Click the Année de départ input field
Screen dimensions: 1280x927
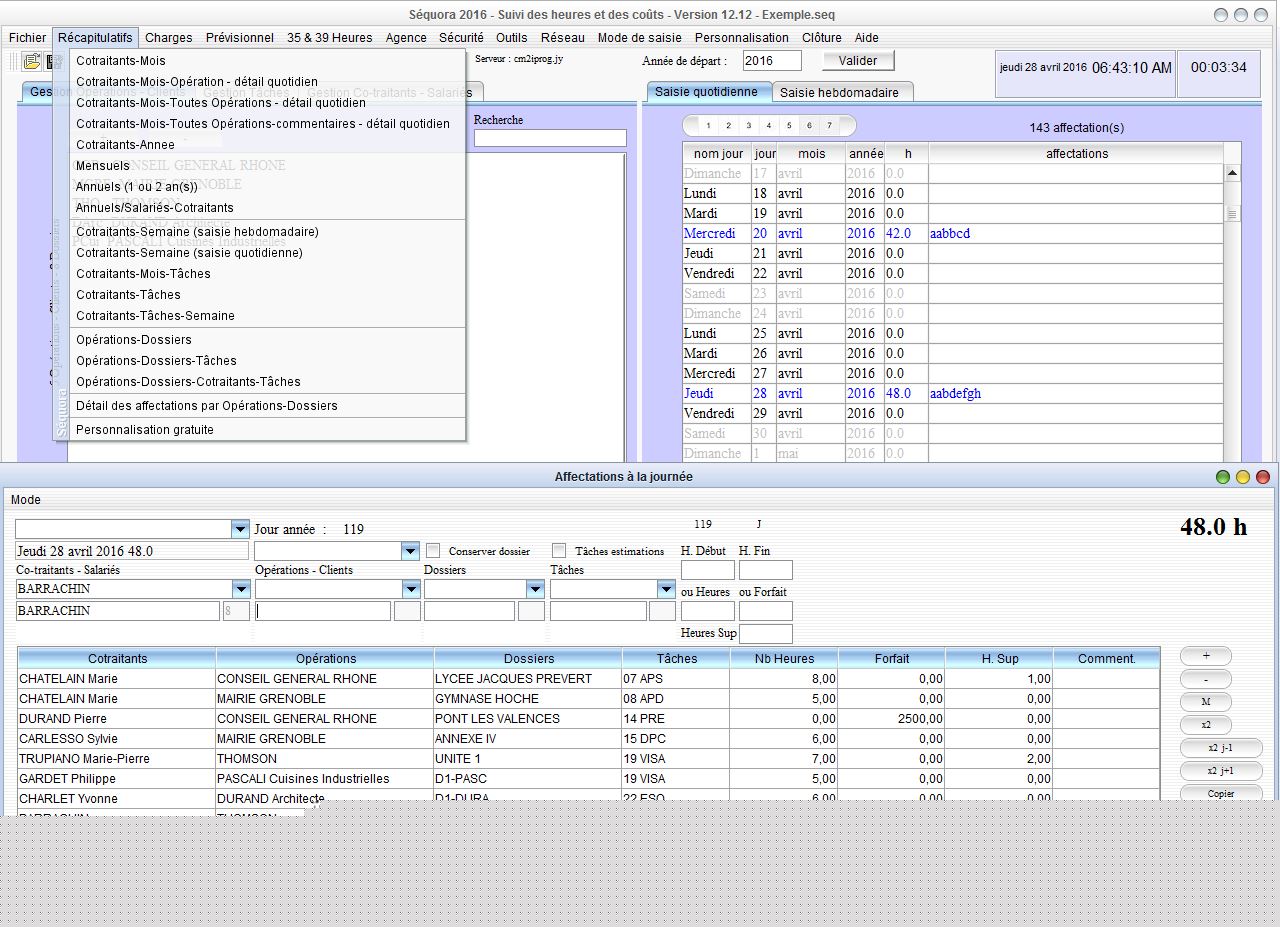[771, 61]
